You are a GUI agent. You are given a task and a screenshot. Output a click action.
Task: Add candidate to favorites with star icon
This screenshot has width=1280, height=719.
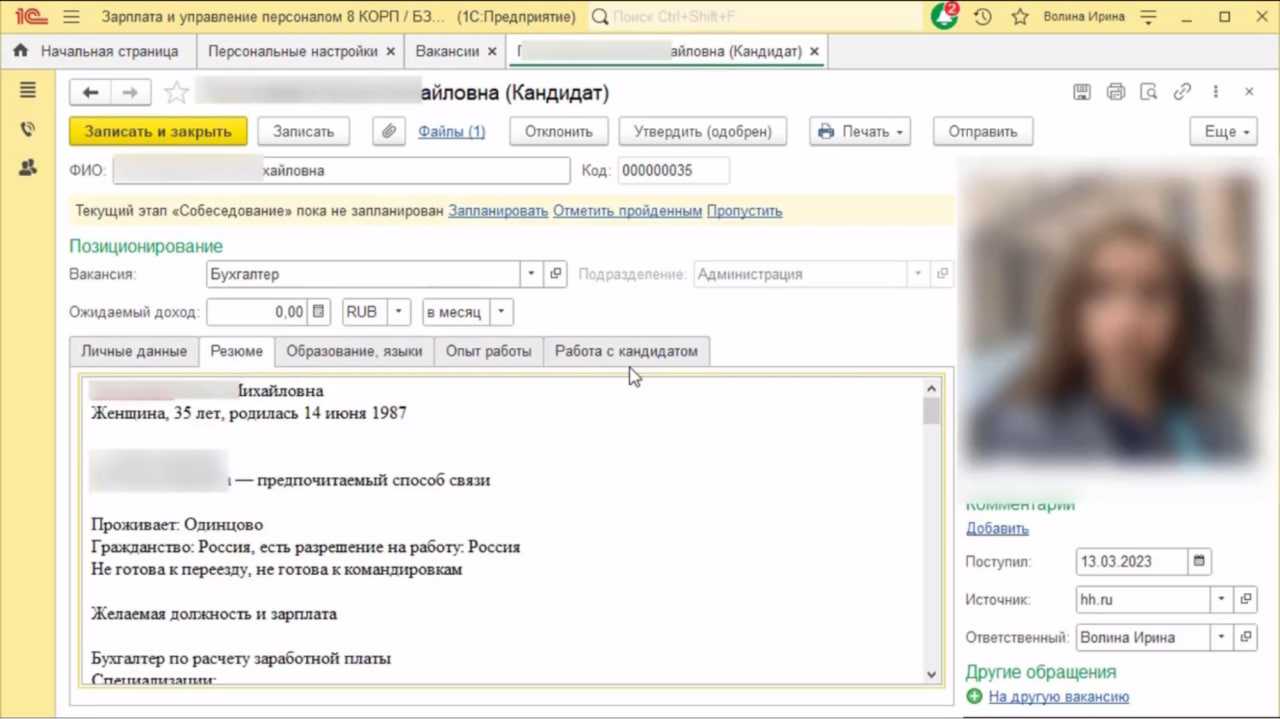(176, 93)
